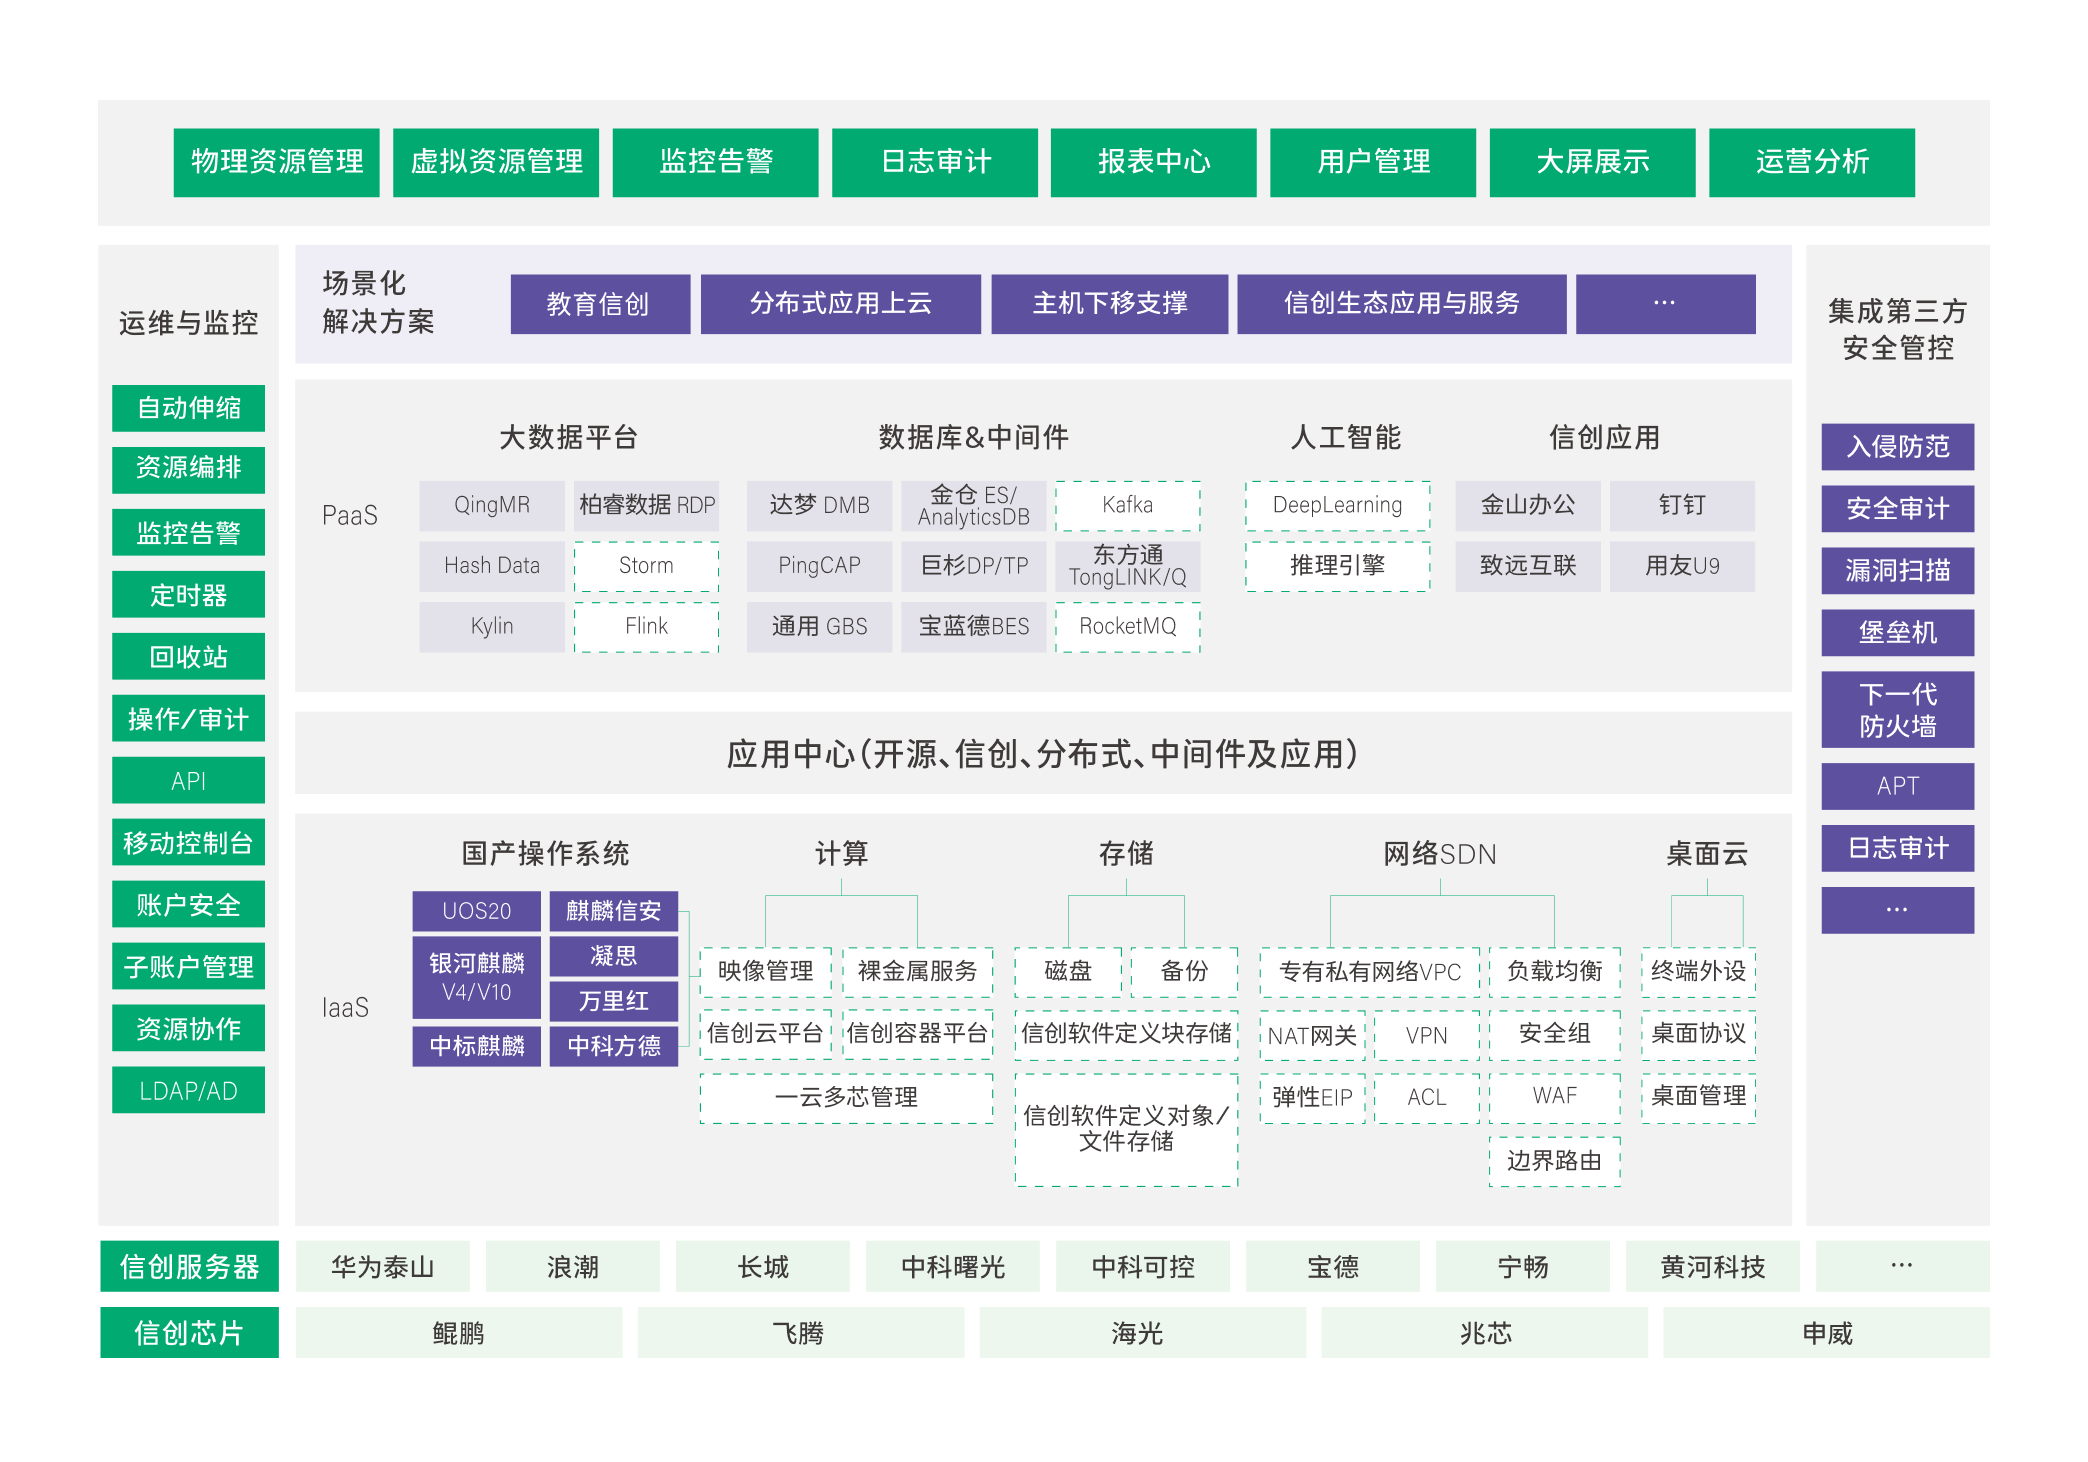Click the 一云多芯管理 box
2088x1462 pixels.
847,1098
